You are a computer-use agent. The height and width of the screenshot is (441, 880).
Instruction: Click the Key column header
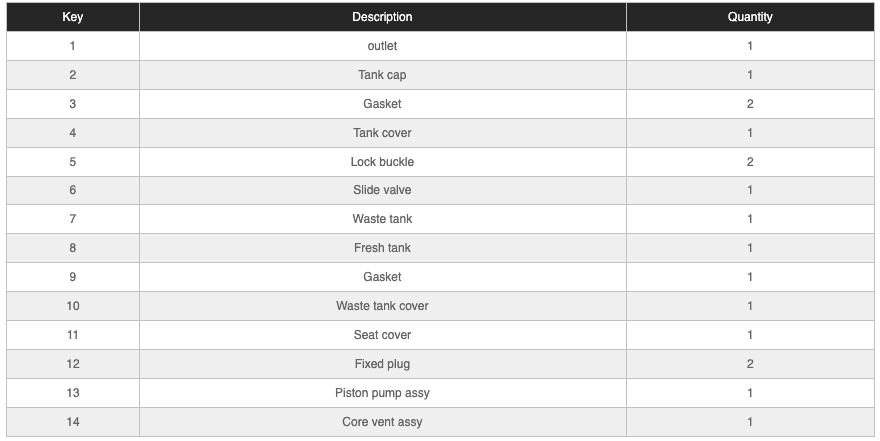[x=73, y=17]
